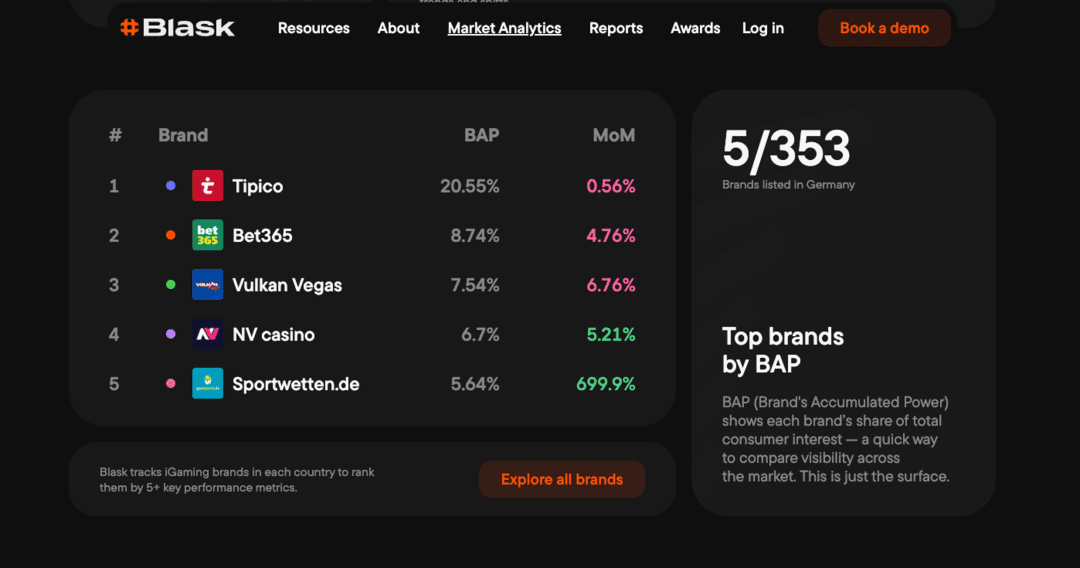Click the blue dot beside Tipico
This screenshot has width=1080, height=568.
coord(171,186)
